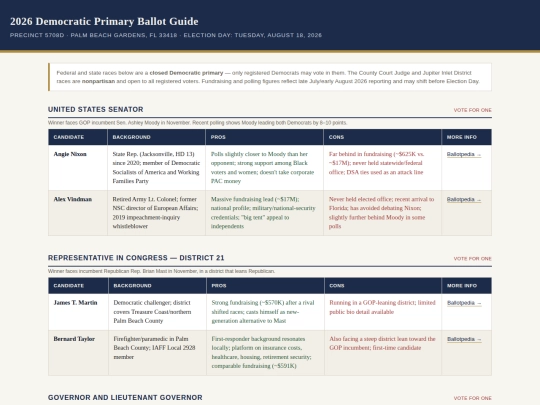Image resolution: width=540 pixels, height=405 pixels.
Task: Click 'Representative in Congress — District 21' heading
Action: pos(136,258)
